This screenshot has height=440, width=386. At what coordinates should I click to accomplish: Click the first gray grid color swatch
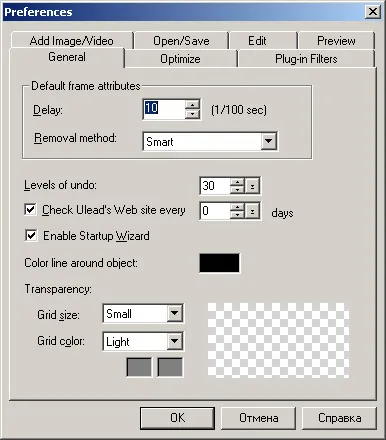(139, 367)
